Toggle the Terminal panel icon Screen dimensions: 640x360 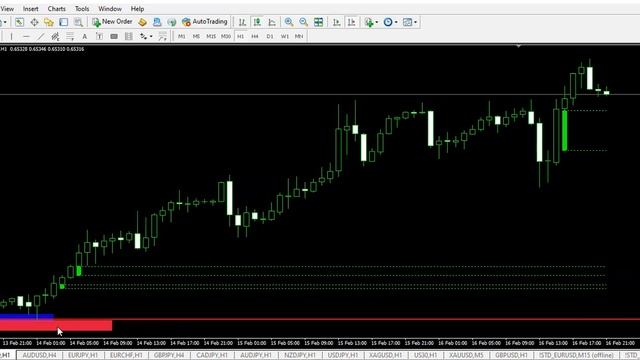coord(64,22)
